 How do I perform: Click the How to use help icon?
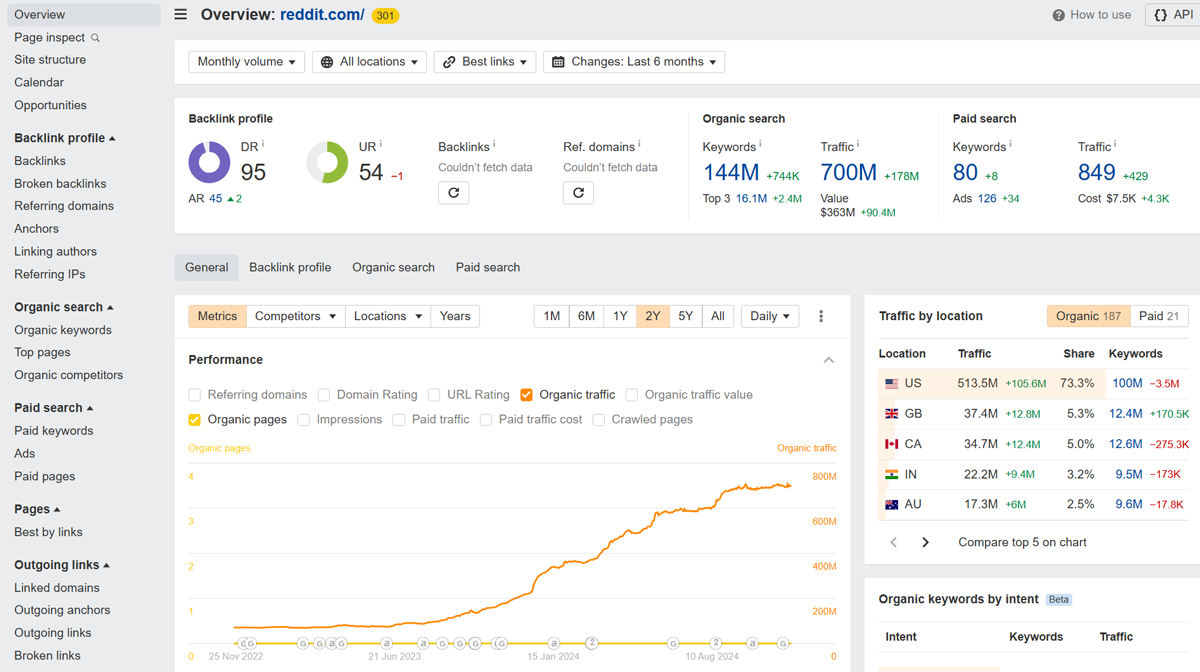pos(1058,15)
